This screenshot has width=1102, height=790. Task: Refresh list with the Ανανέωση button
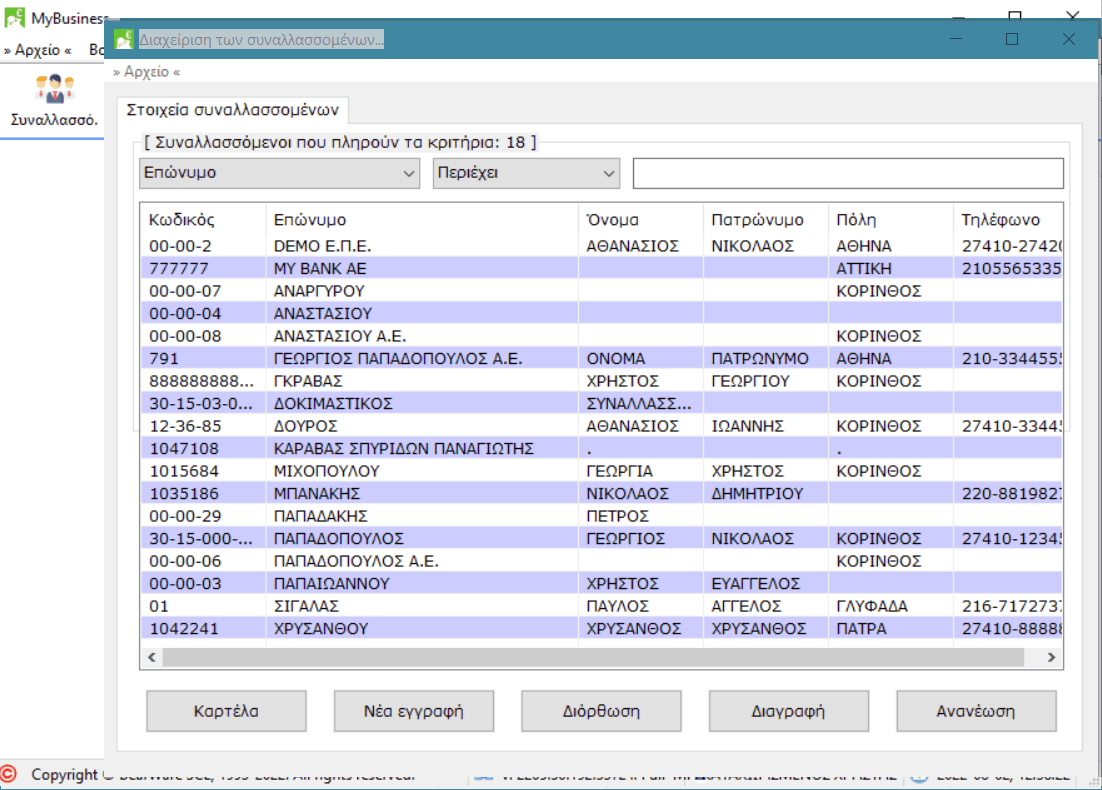(975, 711)
